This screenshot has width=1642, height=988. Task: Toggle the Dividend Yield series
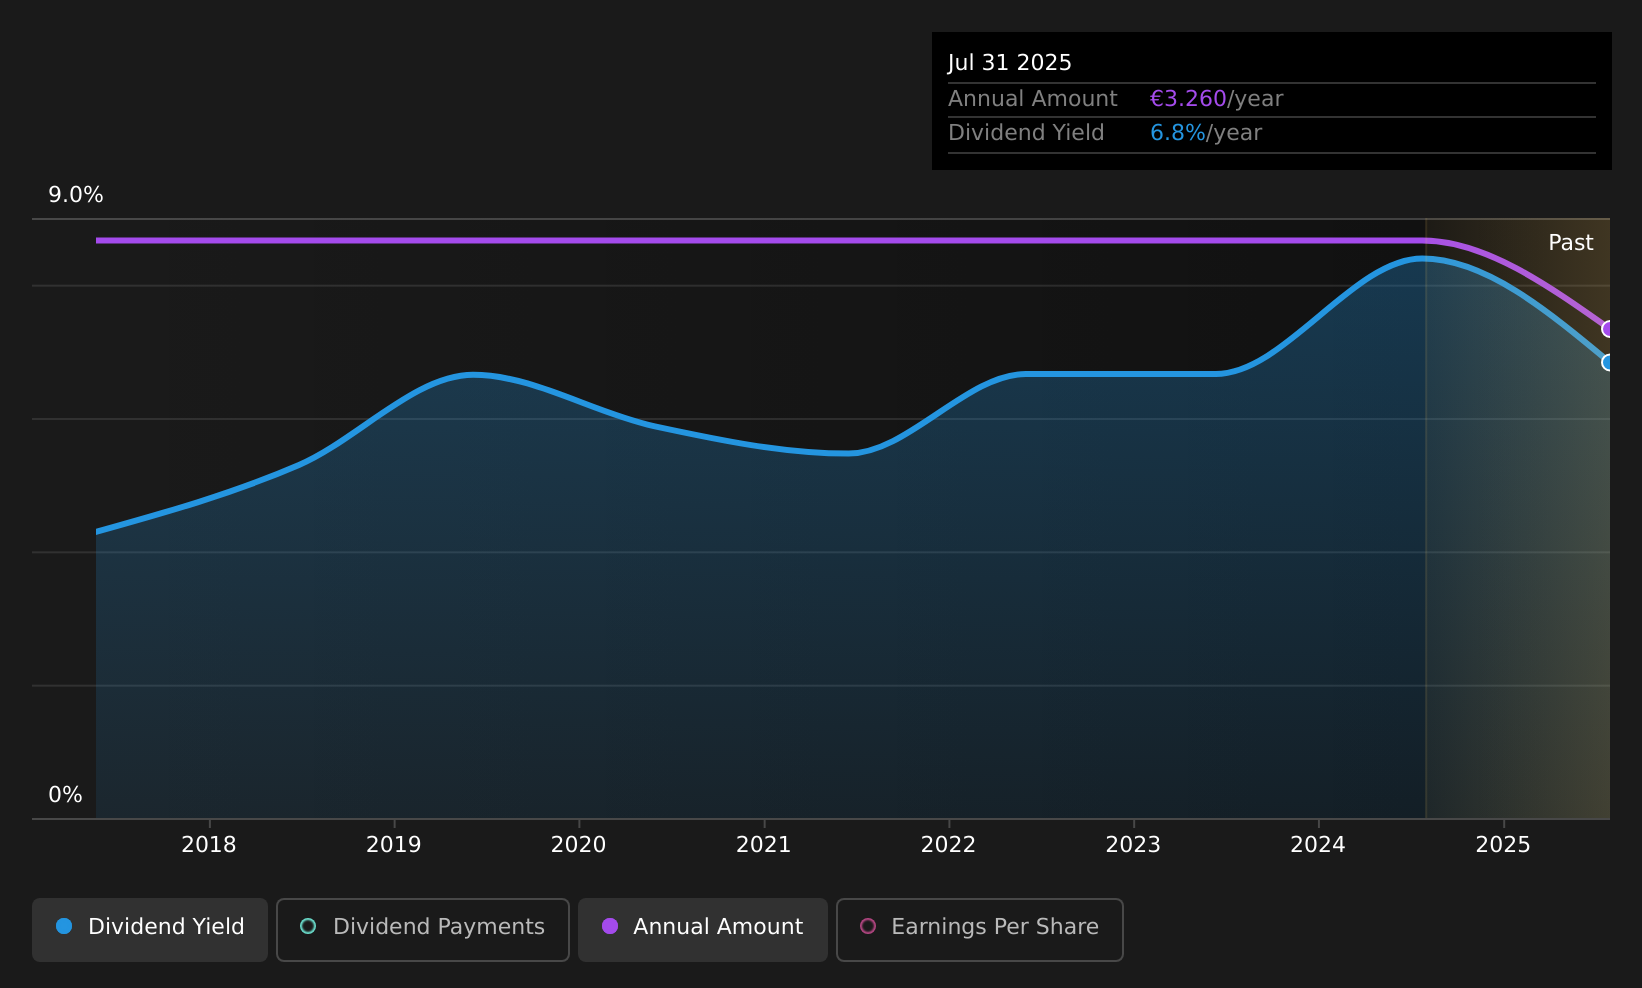point(150,929)
